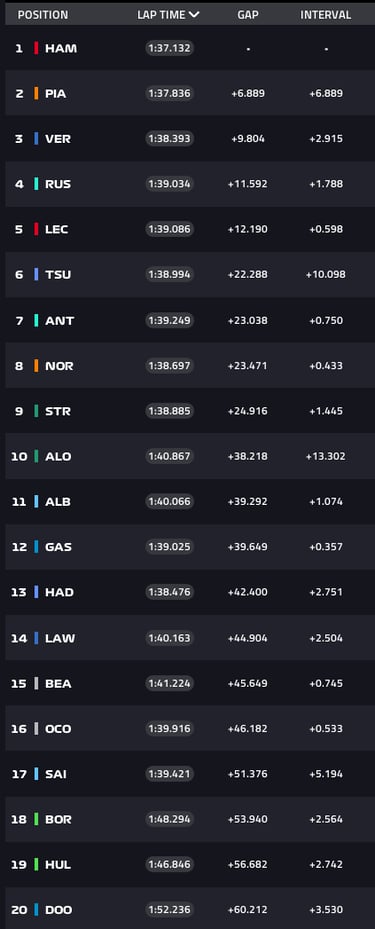
Task: Open the DOO driver in position 20
Action: click(59, 909)
